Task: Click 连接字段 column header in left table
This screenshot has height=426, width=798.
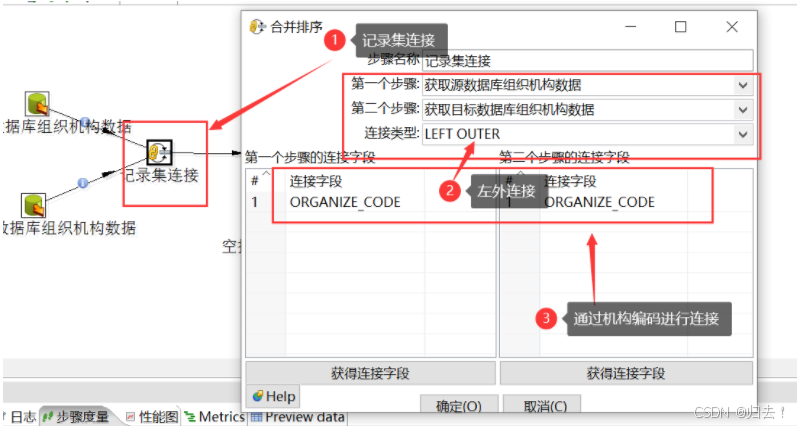Action: point(316,181)
